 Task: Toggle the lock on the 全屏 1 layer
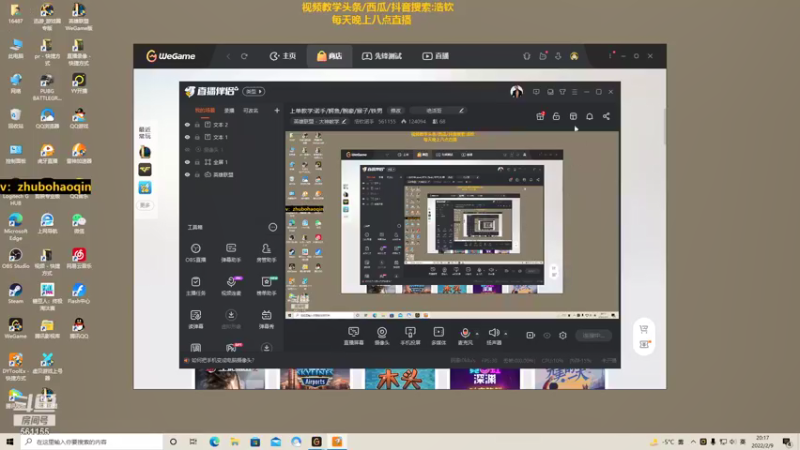coord(197,162)
